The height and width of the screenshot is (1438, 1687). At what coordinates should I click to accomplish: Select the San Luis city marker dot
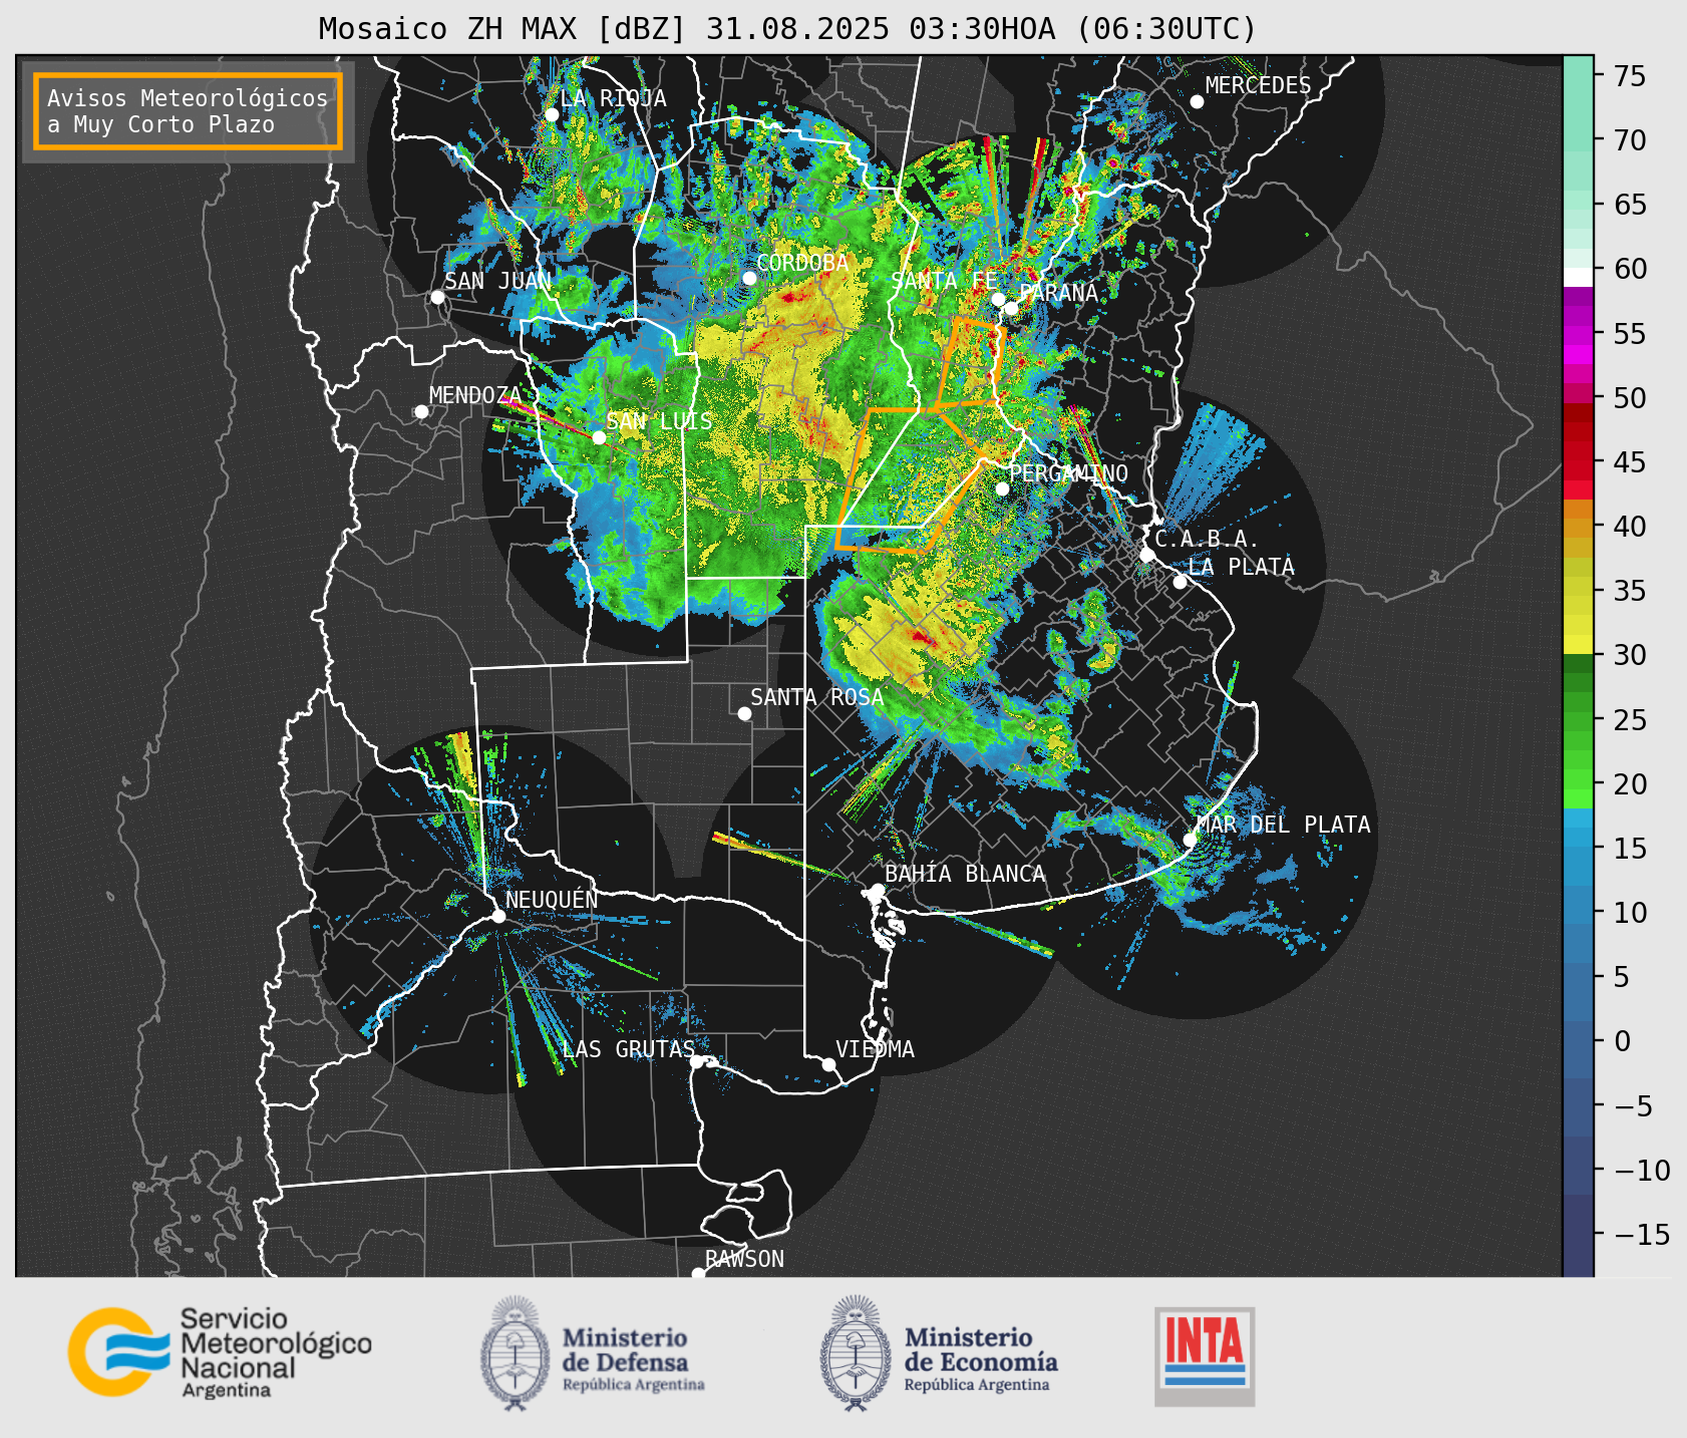pos(599,437)
